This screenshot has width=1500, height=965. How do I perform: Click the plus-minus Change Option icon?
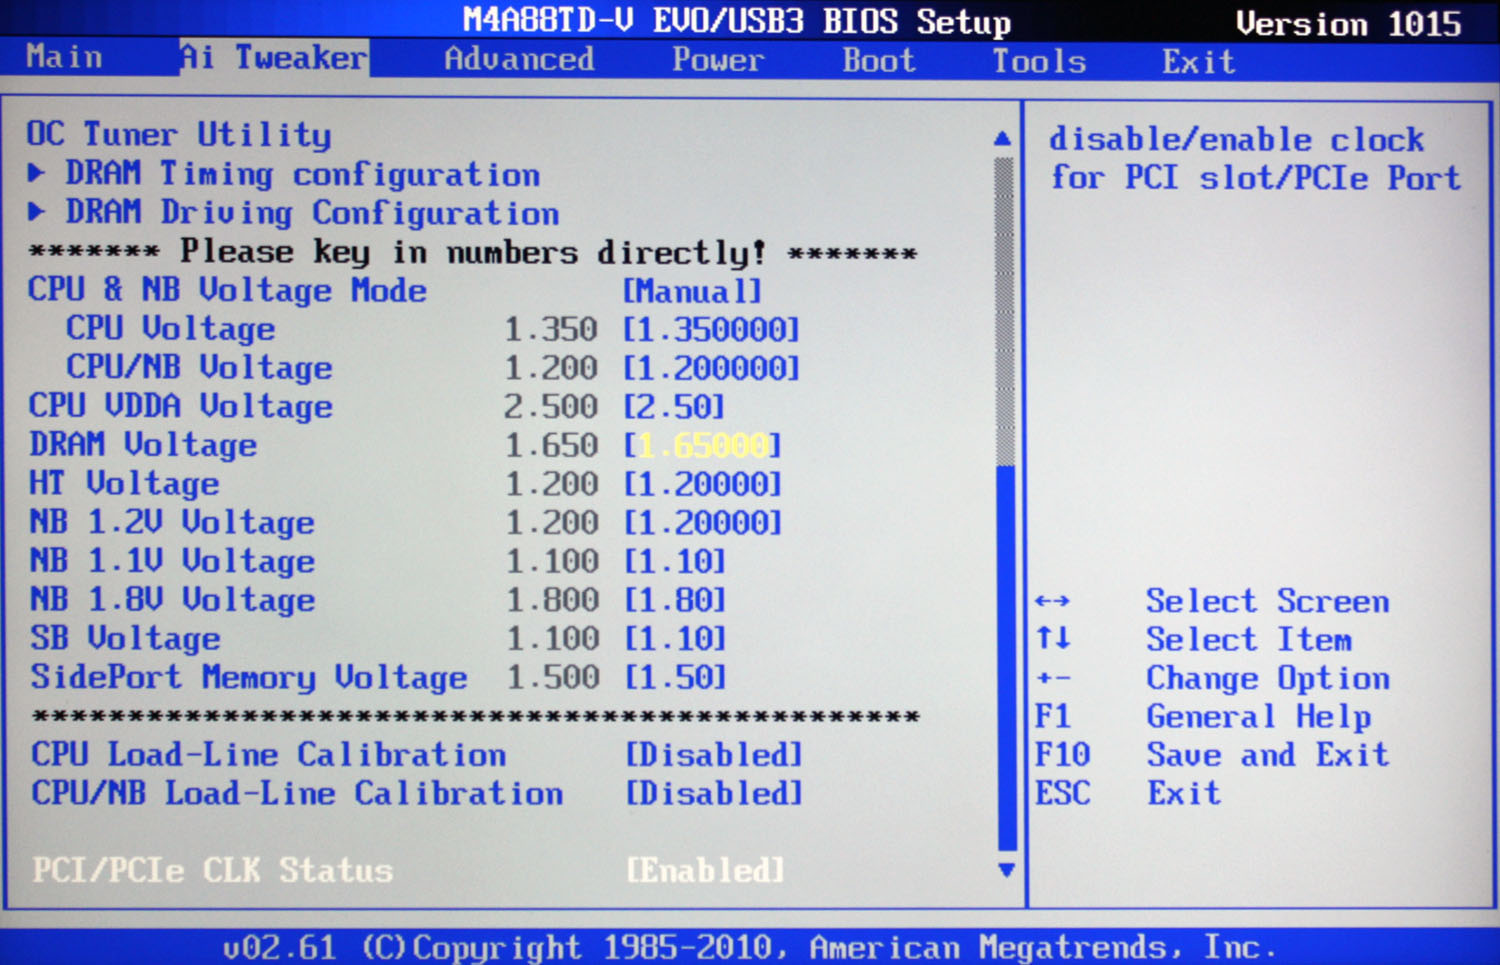[1053, 678]
